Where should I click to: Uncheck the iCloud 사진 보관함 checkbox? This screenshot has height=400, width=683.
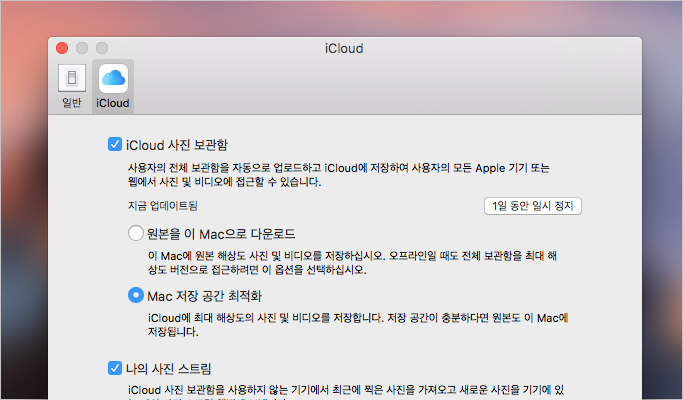[x=115, y=144]
